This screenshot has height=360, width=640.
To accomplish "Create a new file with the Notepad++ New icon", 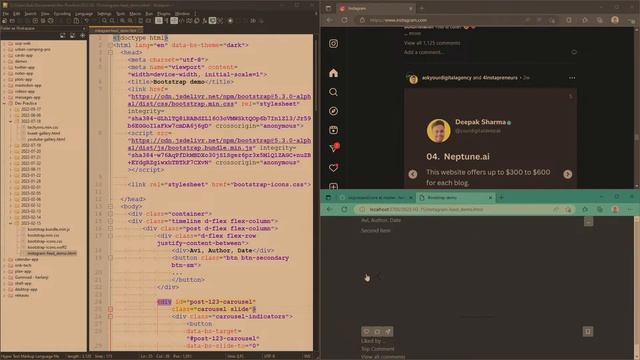I will pyautogui.click(x=4, y=21).
